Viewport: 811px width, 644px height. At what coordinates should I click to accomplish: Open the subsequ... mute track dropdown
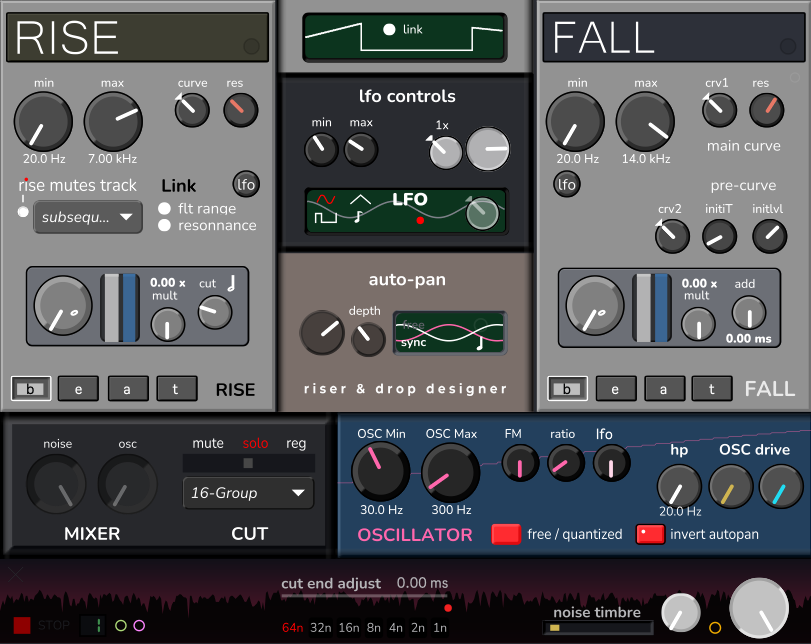[88, 216]
